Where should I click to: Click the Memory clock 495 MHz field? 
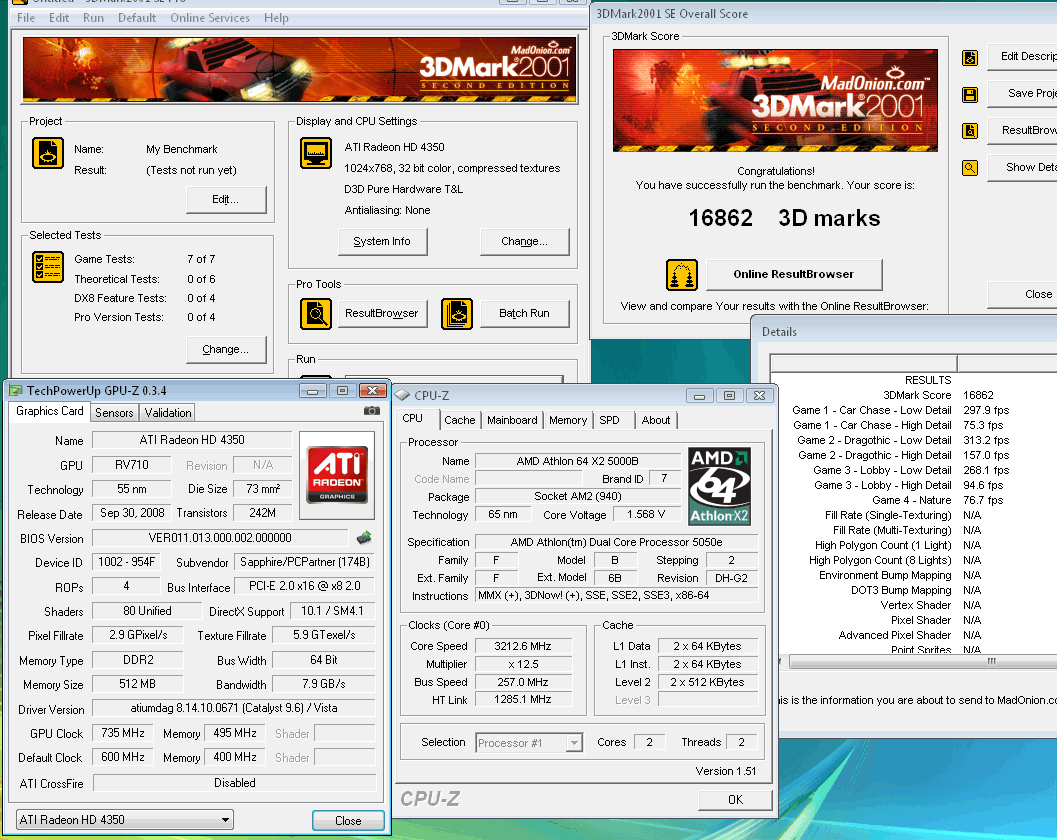pos(235,733)
